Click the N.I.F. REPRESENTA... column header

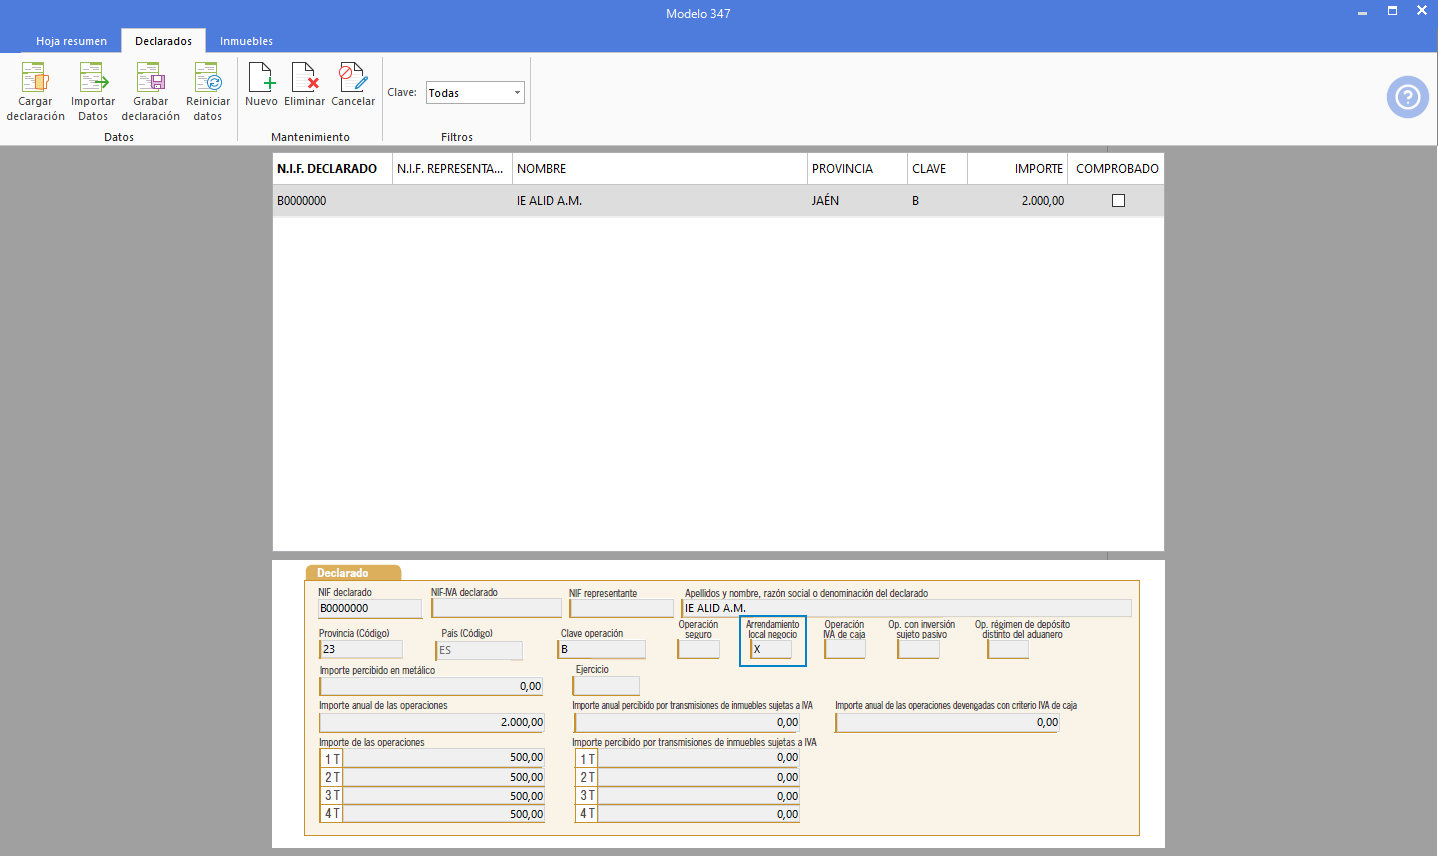click(x=452, y=169)
